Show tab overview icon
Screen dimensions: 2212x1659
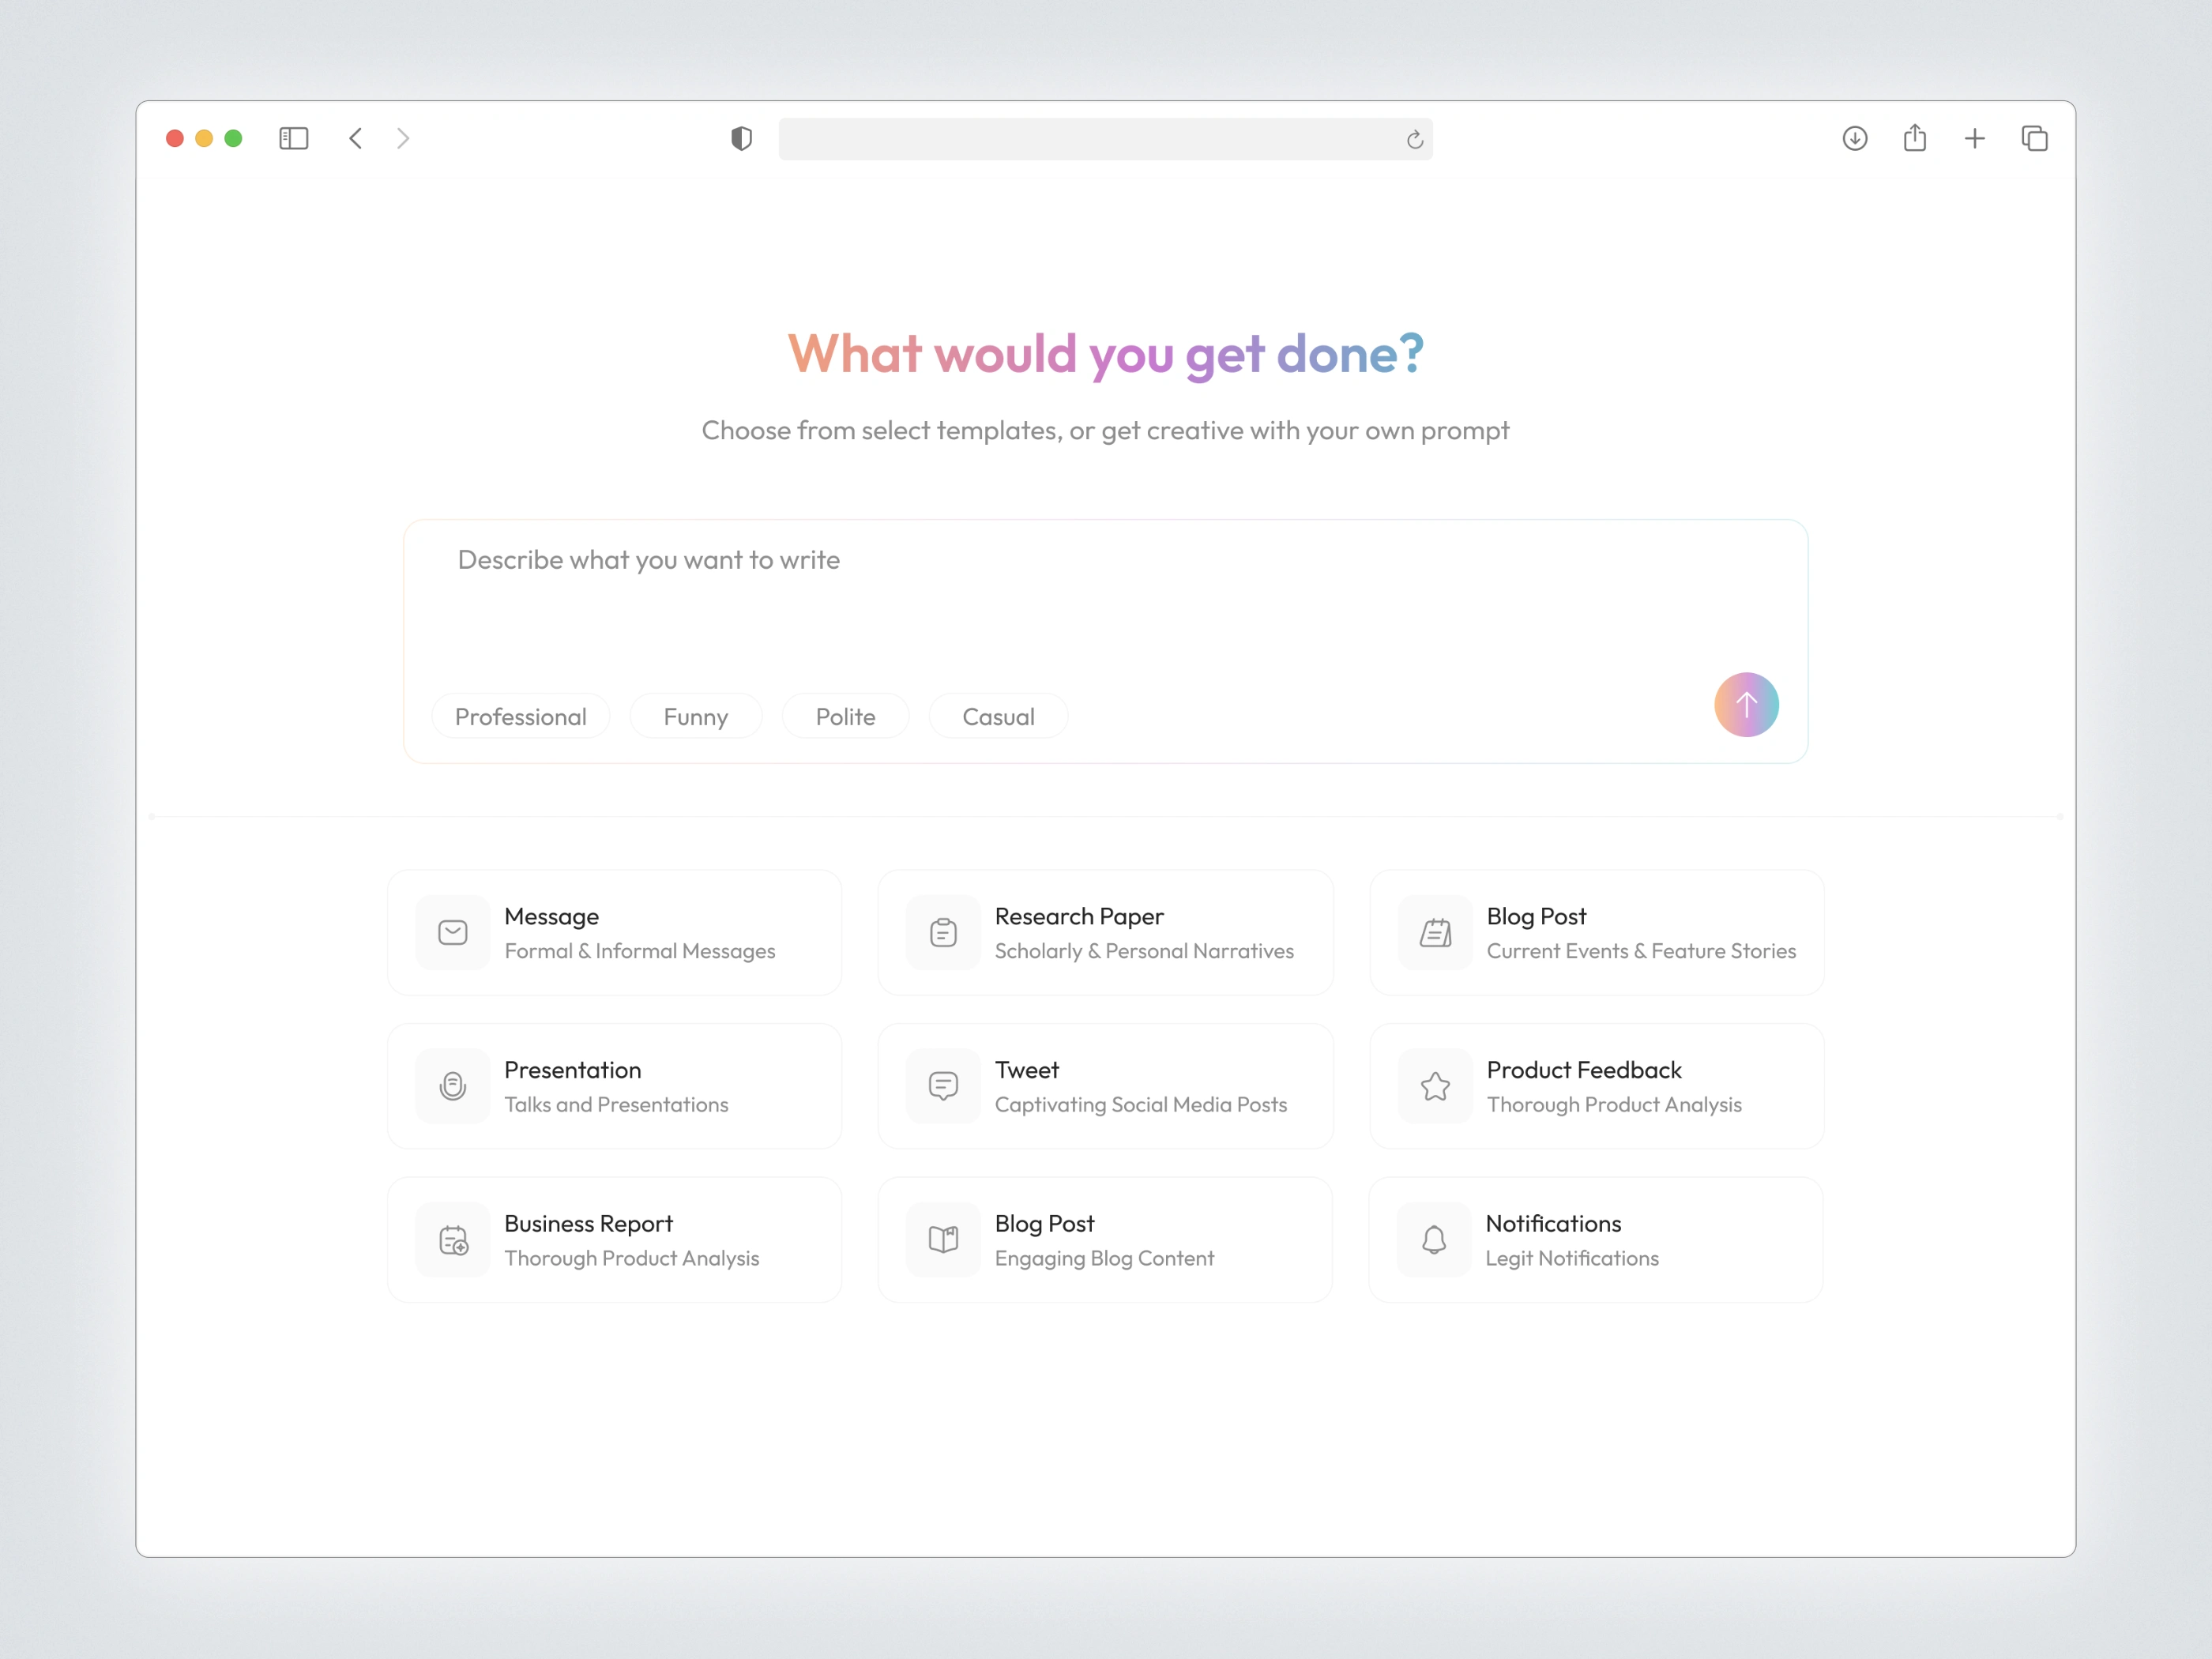coord(2034,138)
